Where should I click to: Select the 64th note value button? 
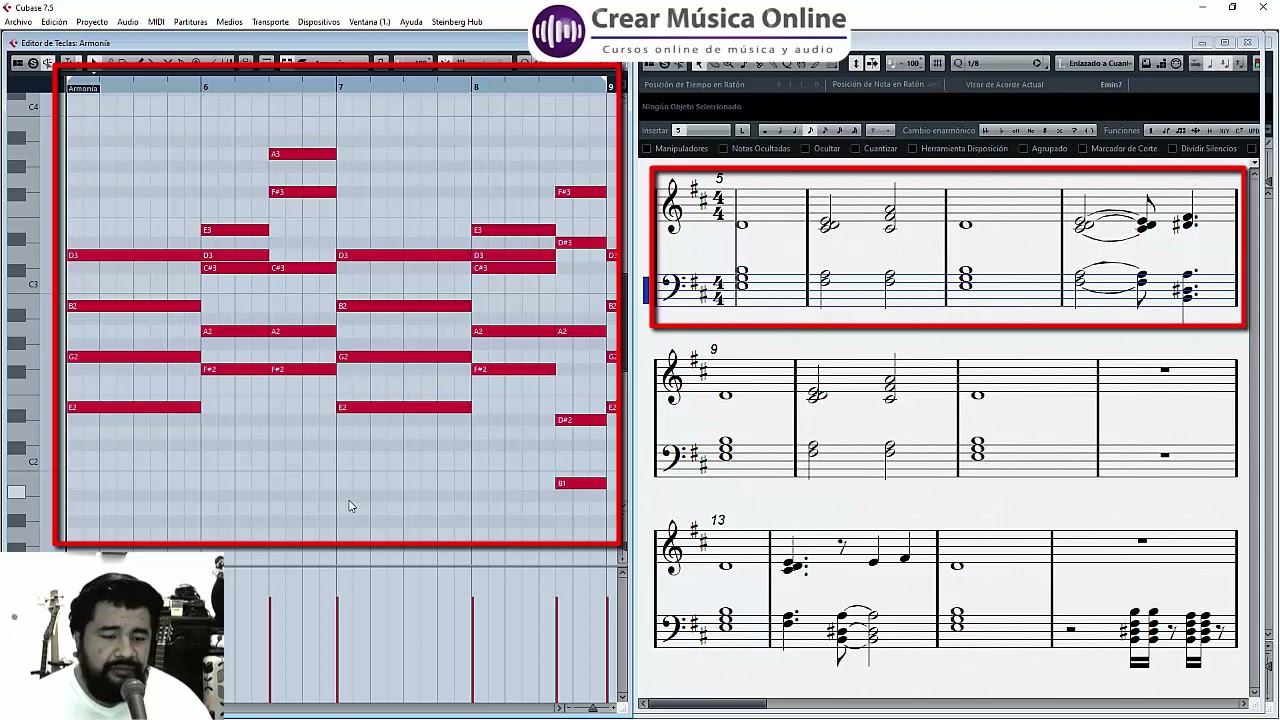click(x=855, y=130)
